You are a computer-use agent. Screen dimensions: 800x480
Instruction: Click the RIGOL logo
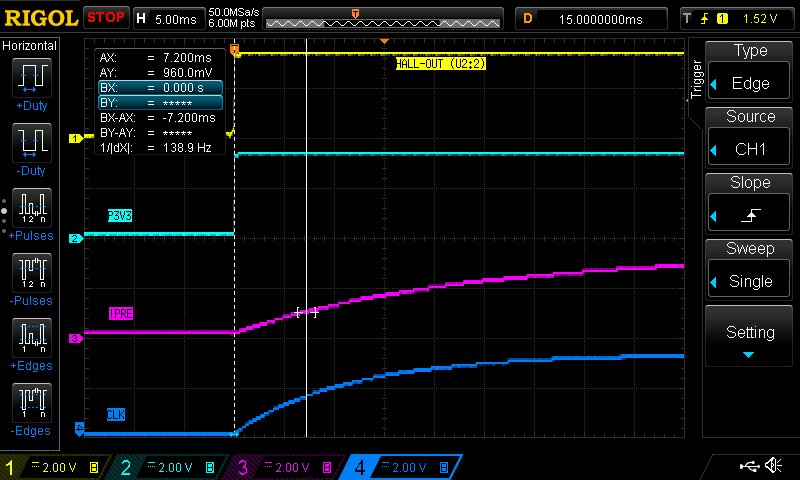(x=41, y=18)
